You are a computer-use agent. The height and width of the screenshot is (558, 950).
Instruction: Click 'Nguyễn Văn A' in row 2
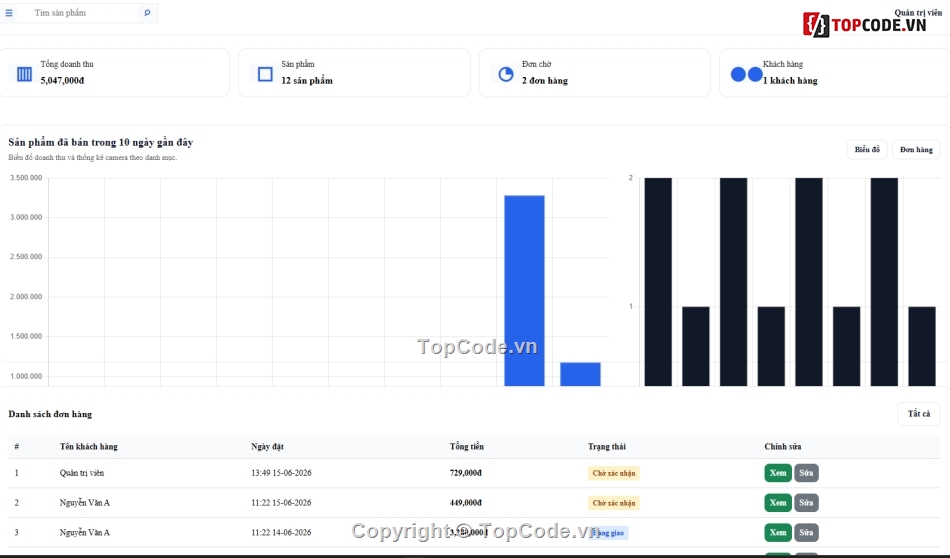(x=85, y=503)
